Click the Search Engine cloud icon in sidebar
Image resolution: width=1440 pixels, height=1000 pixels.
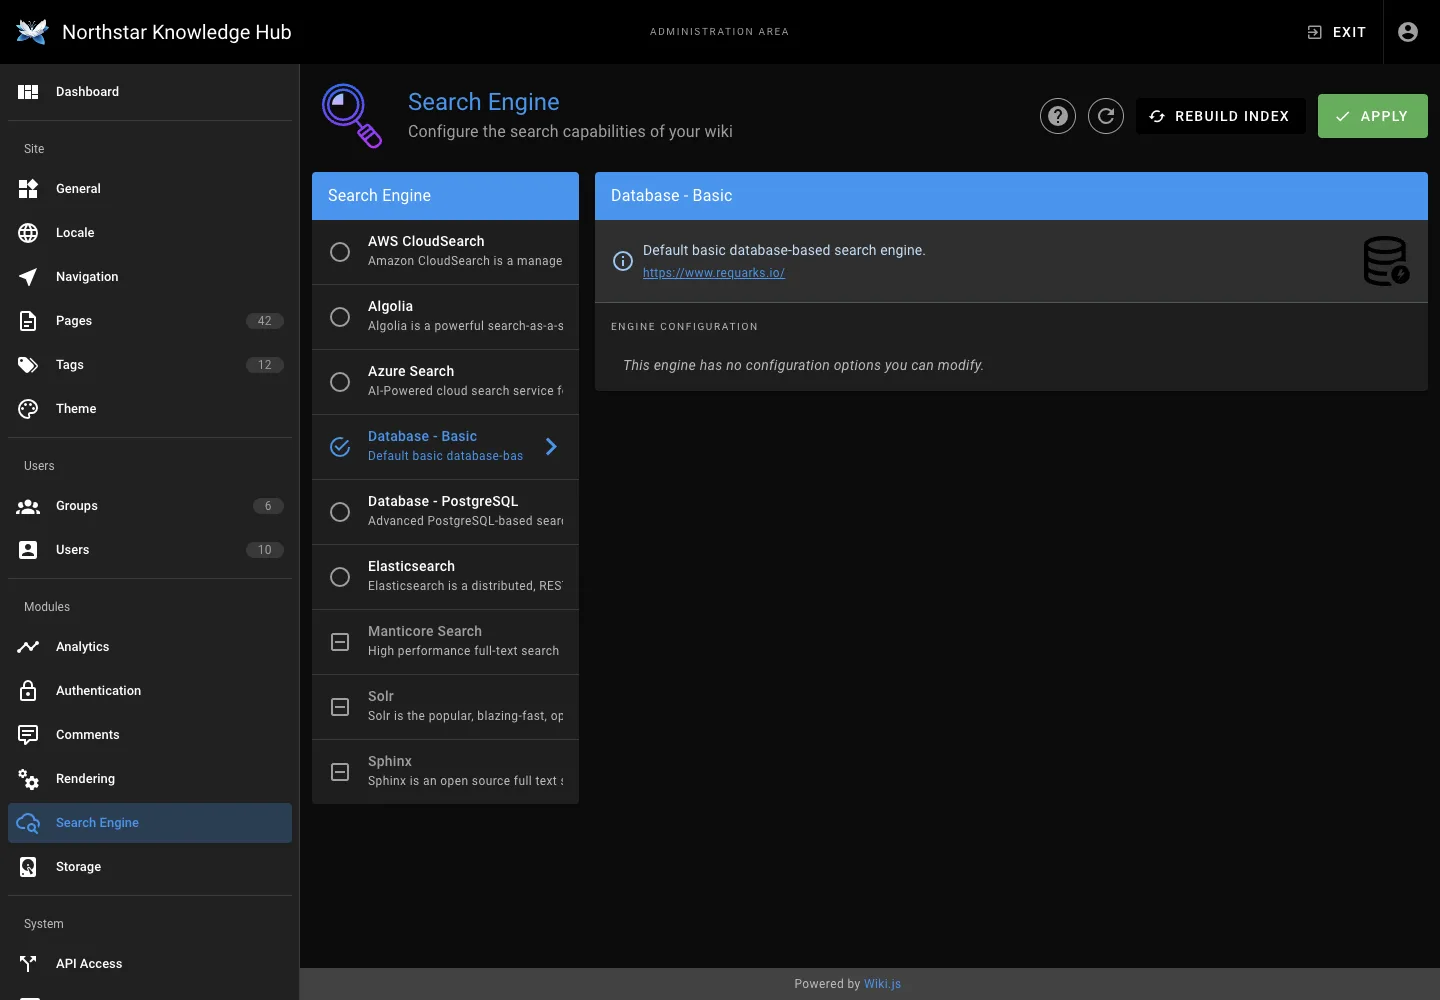point(28,823)
